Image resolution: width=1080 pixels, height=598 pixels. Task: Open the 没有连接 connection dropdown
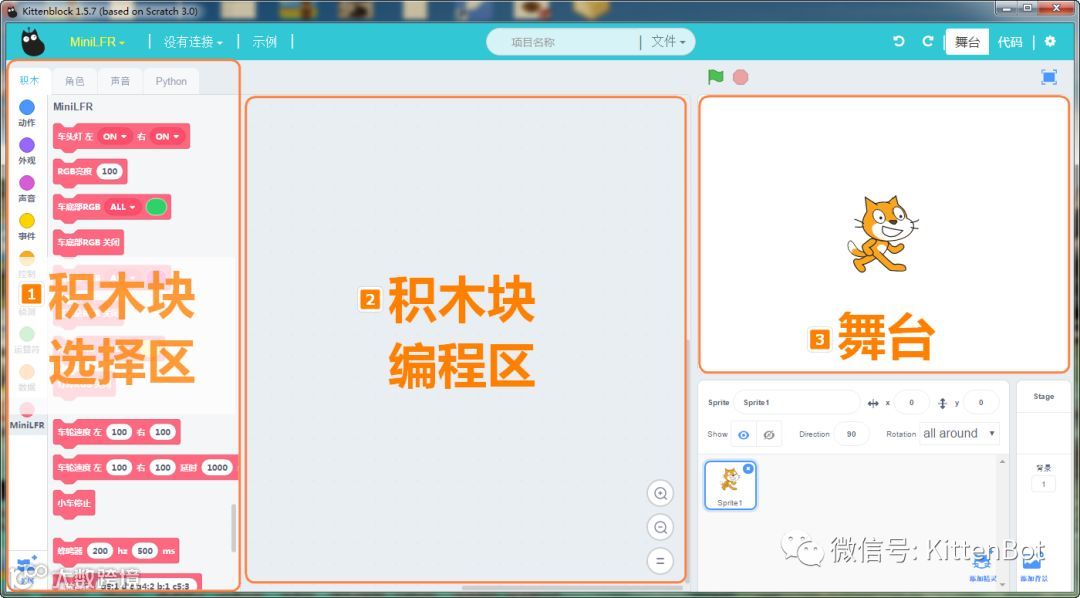(x=194, y=42)
